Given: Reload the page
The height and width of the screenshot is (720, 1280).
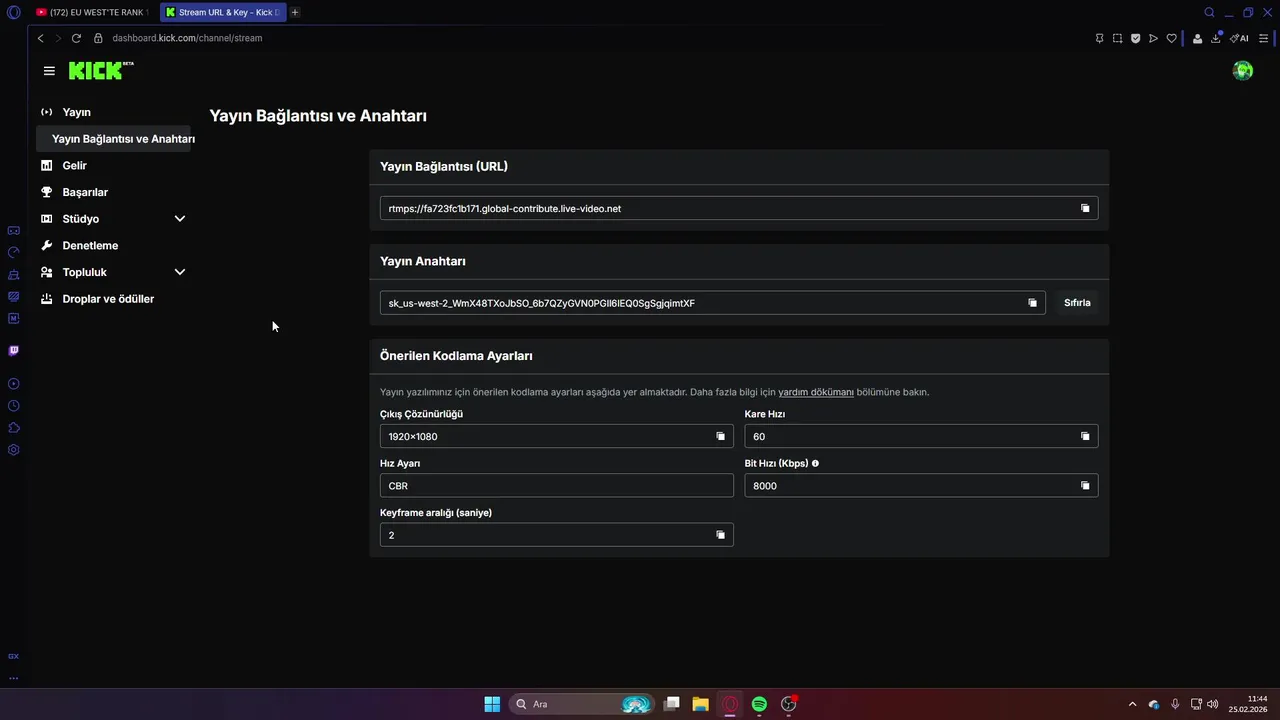Looking at the screenshot, I should pos(76,38).
